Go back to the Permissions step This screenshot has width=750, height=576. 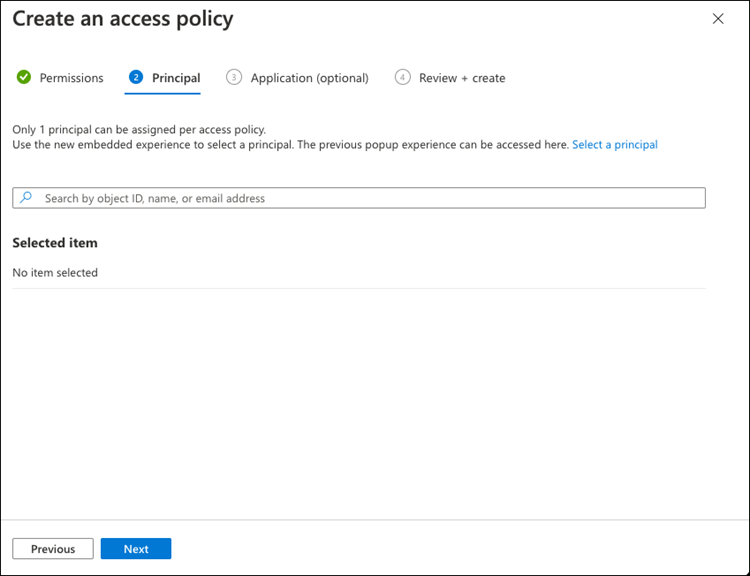point(71,78)
